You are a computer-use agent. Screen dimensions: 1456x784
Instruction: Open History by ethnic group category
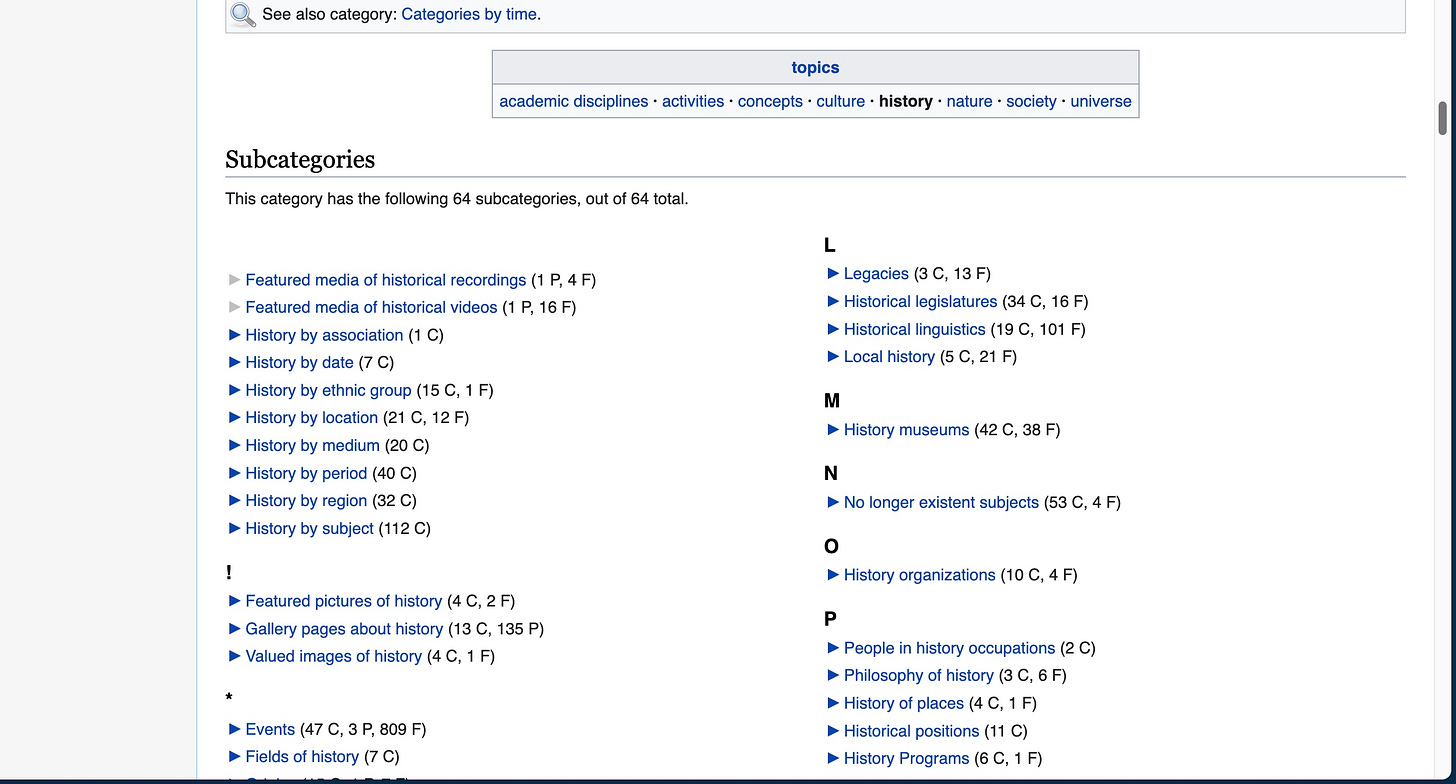click(328, 390)
